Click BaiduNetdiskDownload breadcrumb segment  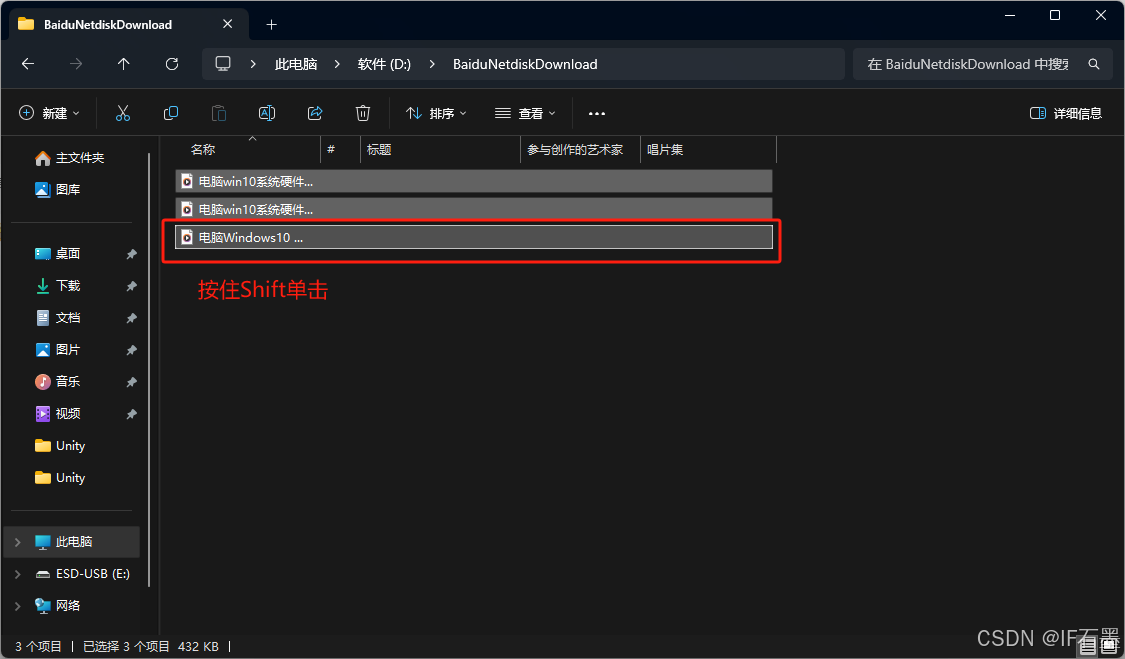tap(525, 64)
